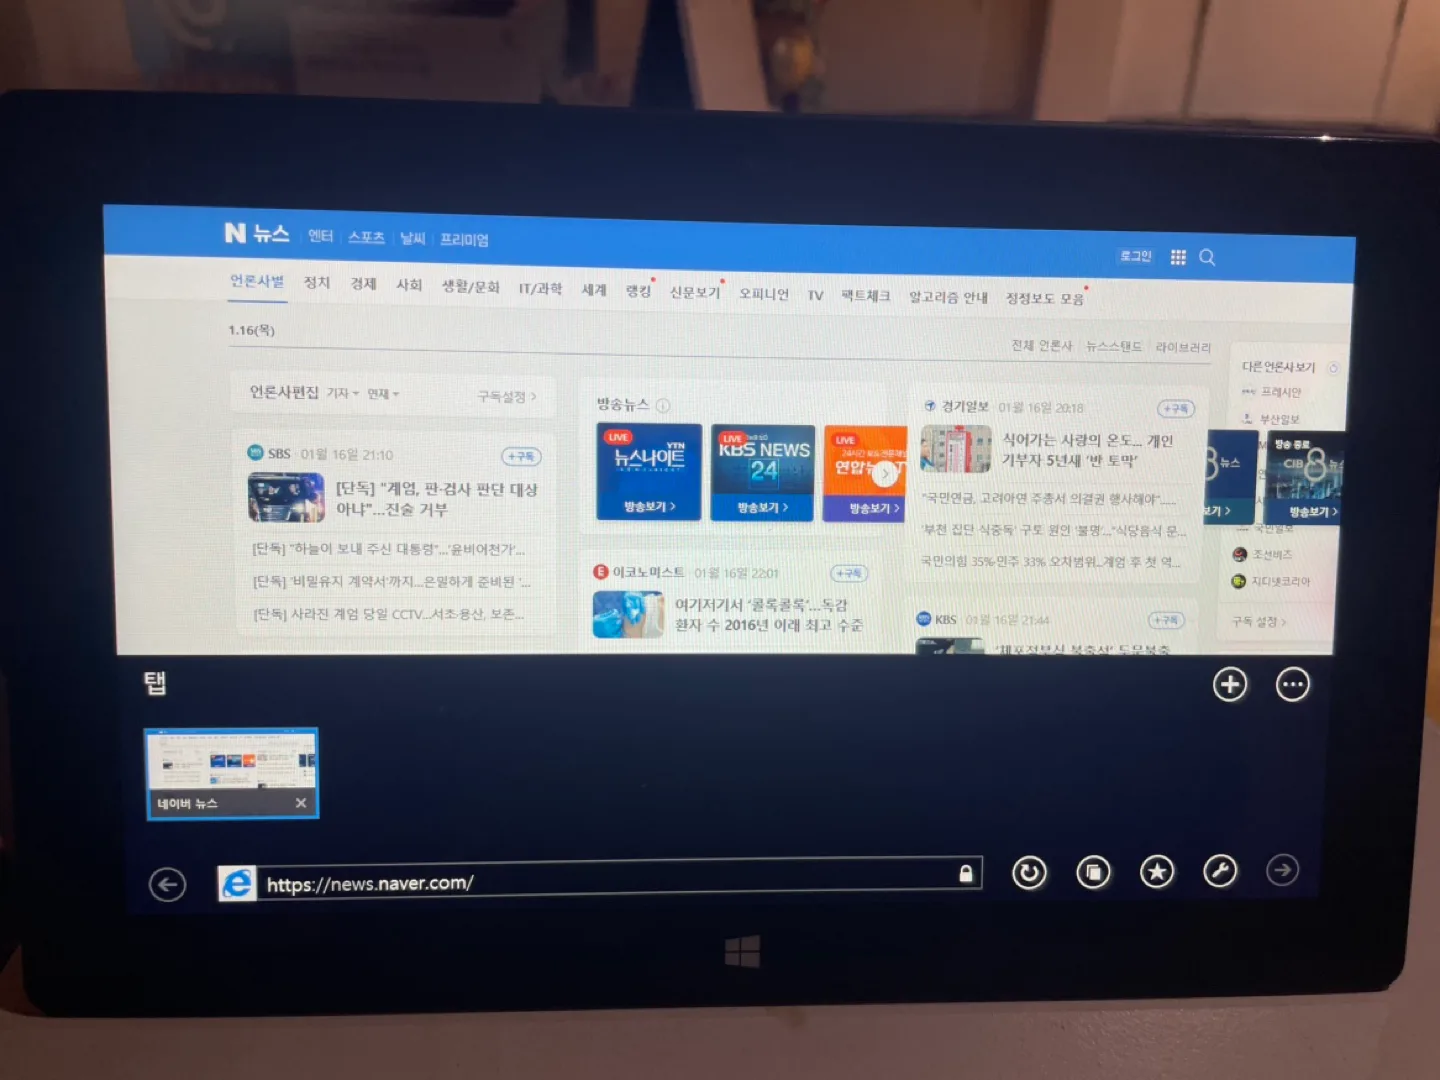This screenshot has width=1440, height=1080.
Task: Click the Internet Explorer site icon
Action: [237, 884]
